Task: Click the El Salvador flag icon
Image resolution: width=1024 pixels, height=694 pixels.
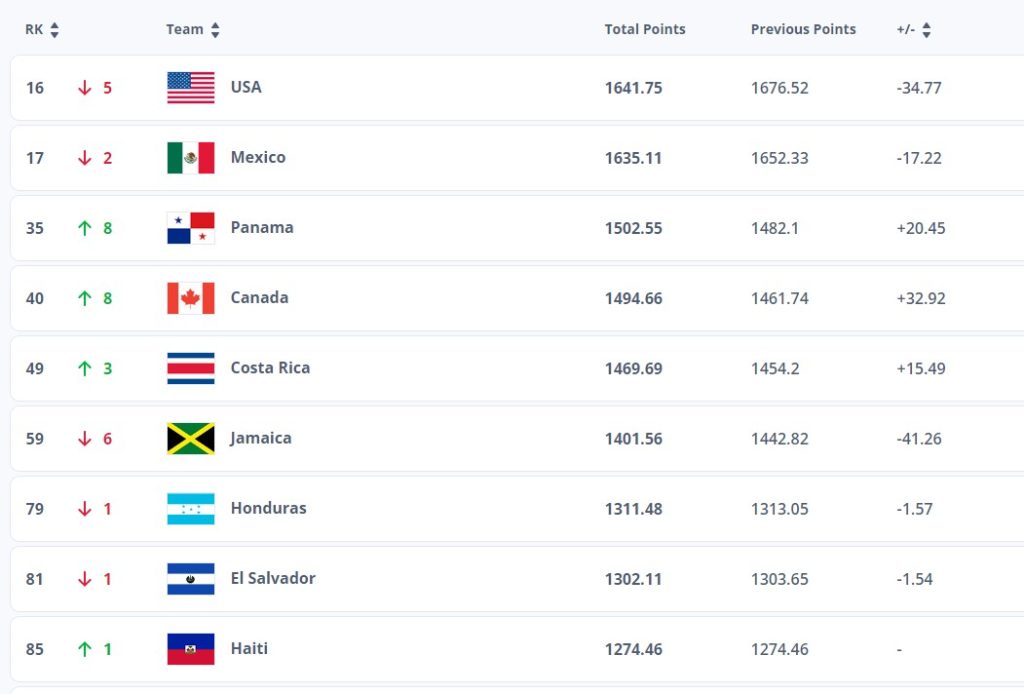Action: 191,579
